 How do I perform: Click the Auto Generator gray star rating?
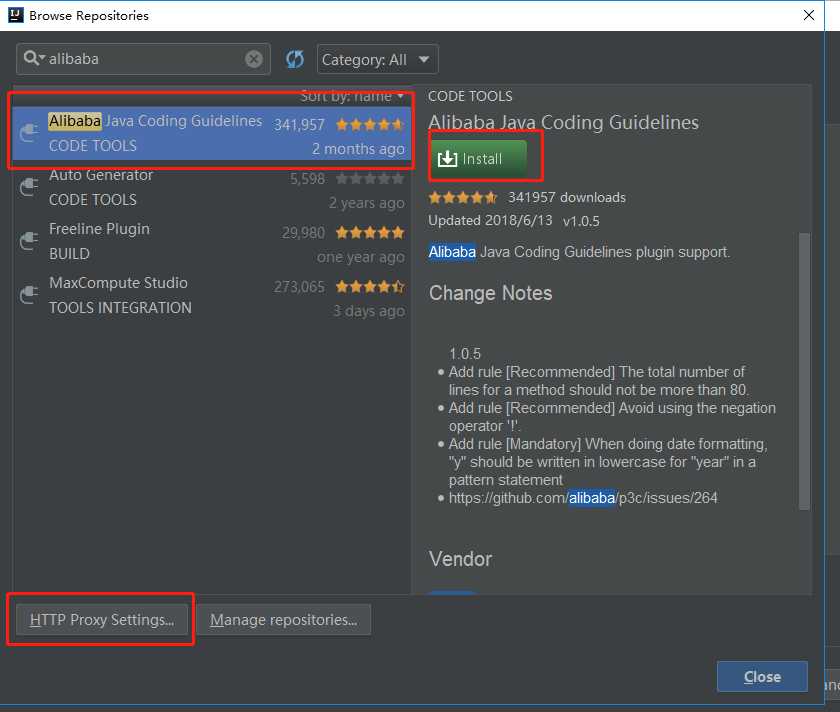pyautogui.click(x=370, y=178)
